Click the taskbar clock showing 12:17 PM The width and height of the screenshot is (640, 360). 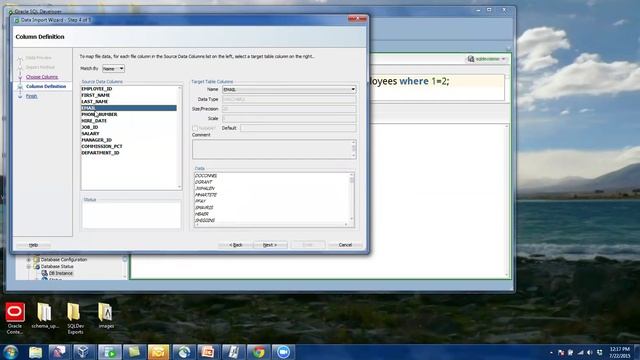(620, 352)
